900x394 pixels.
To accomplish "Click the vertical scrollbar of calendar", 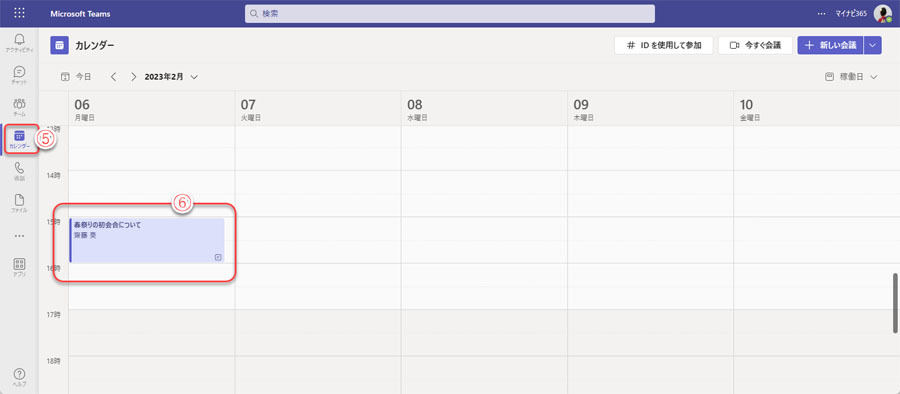I will pos(895,303).
